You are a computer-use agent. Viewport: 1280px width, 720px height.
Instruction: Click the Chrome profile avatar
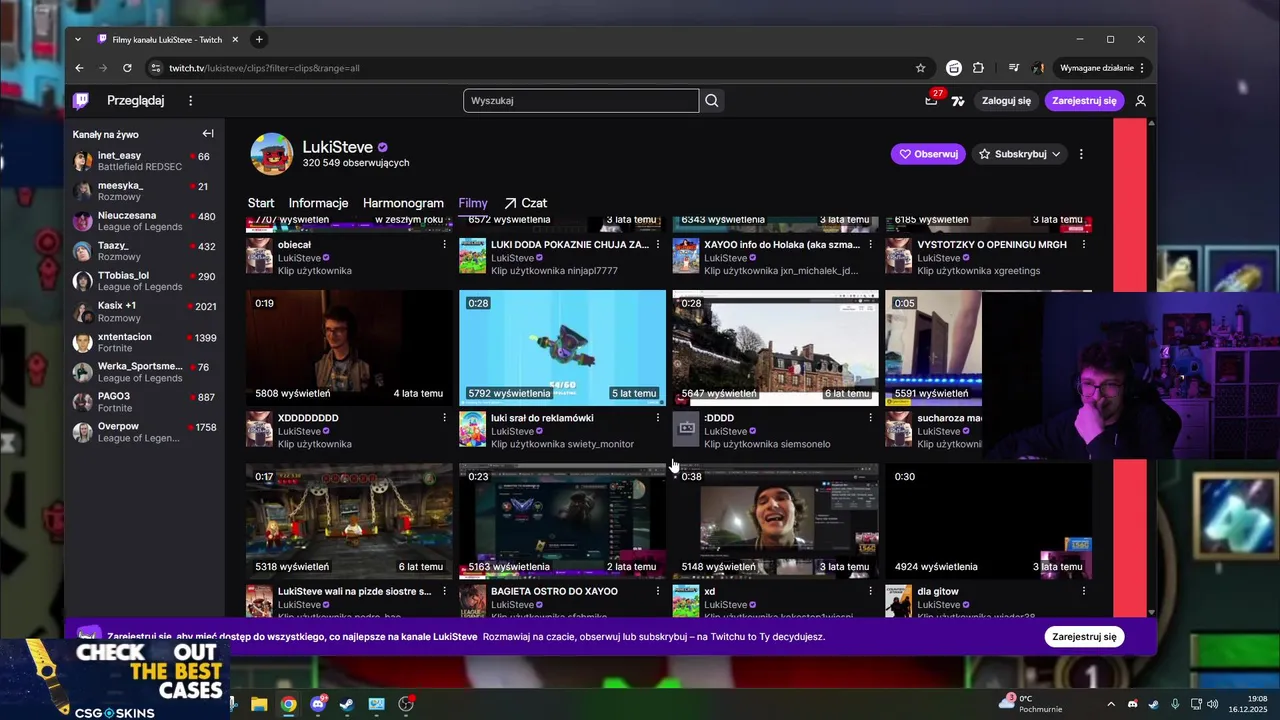click(x=1038, y=68)
